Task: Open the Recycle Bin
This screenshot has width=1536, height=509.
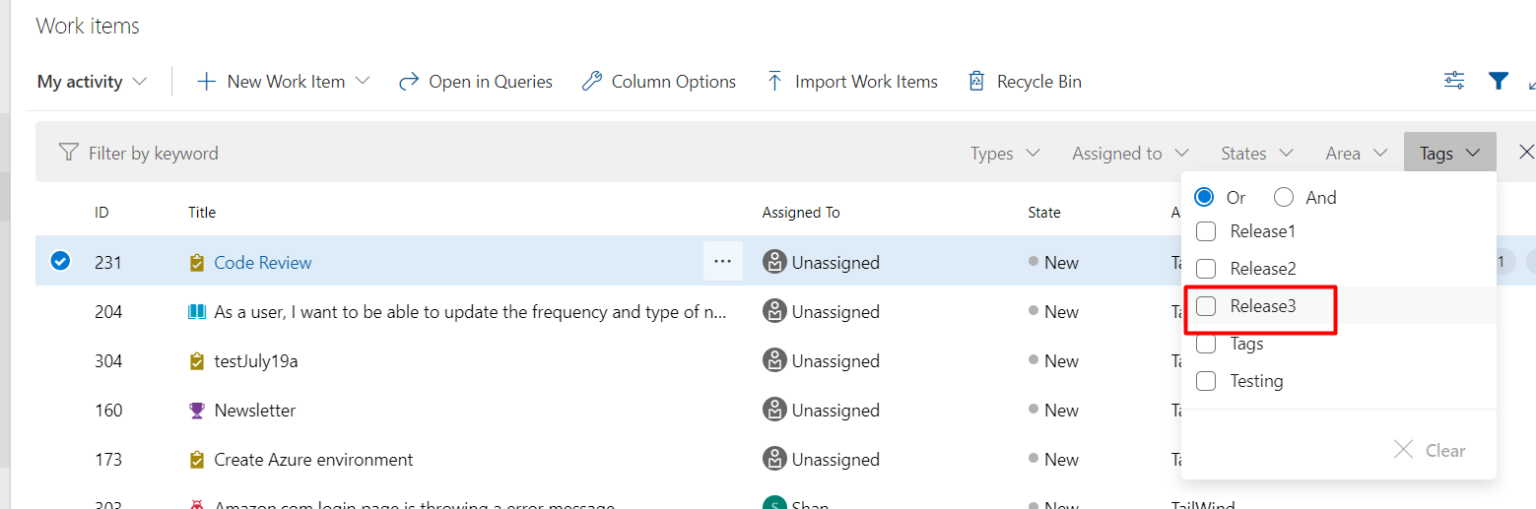Action: pyautogui.click(x=1025, y=82)
